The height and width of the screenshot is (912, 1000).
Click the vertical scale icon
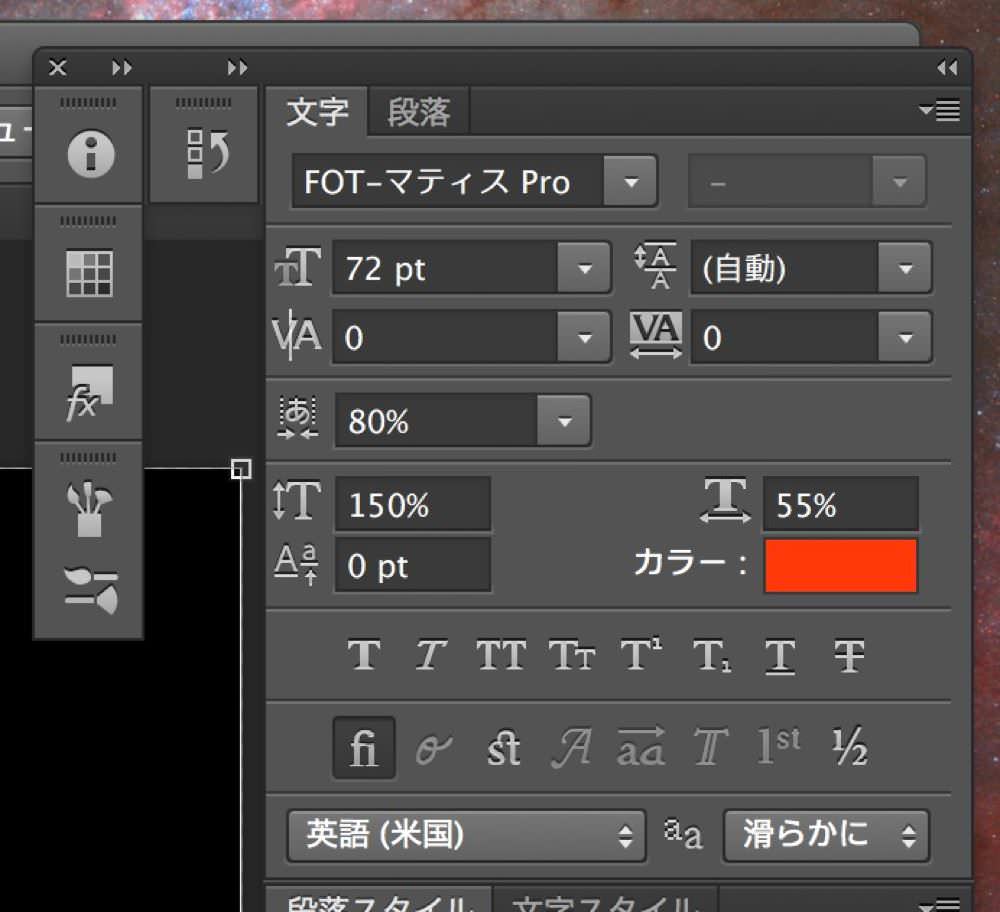[x=297, y=501]
